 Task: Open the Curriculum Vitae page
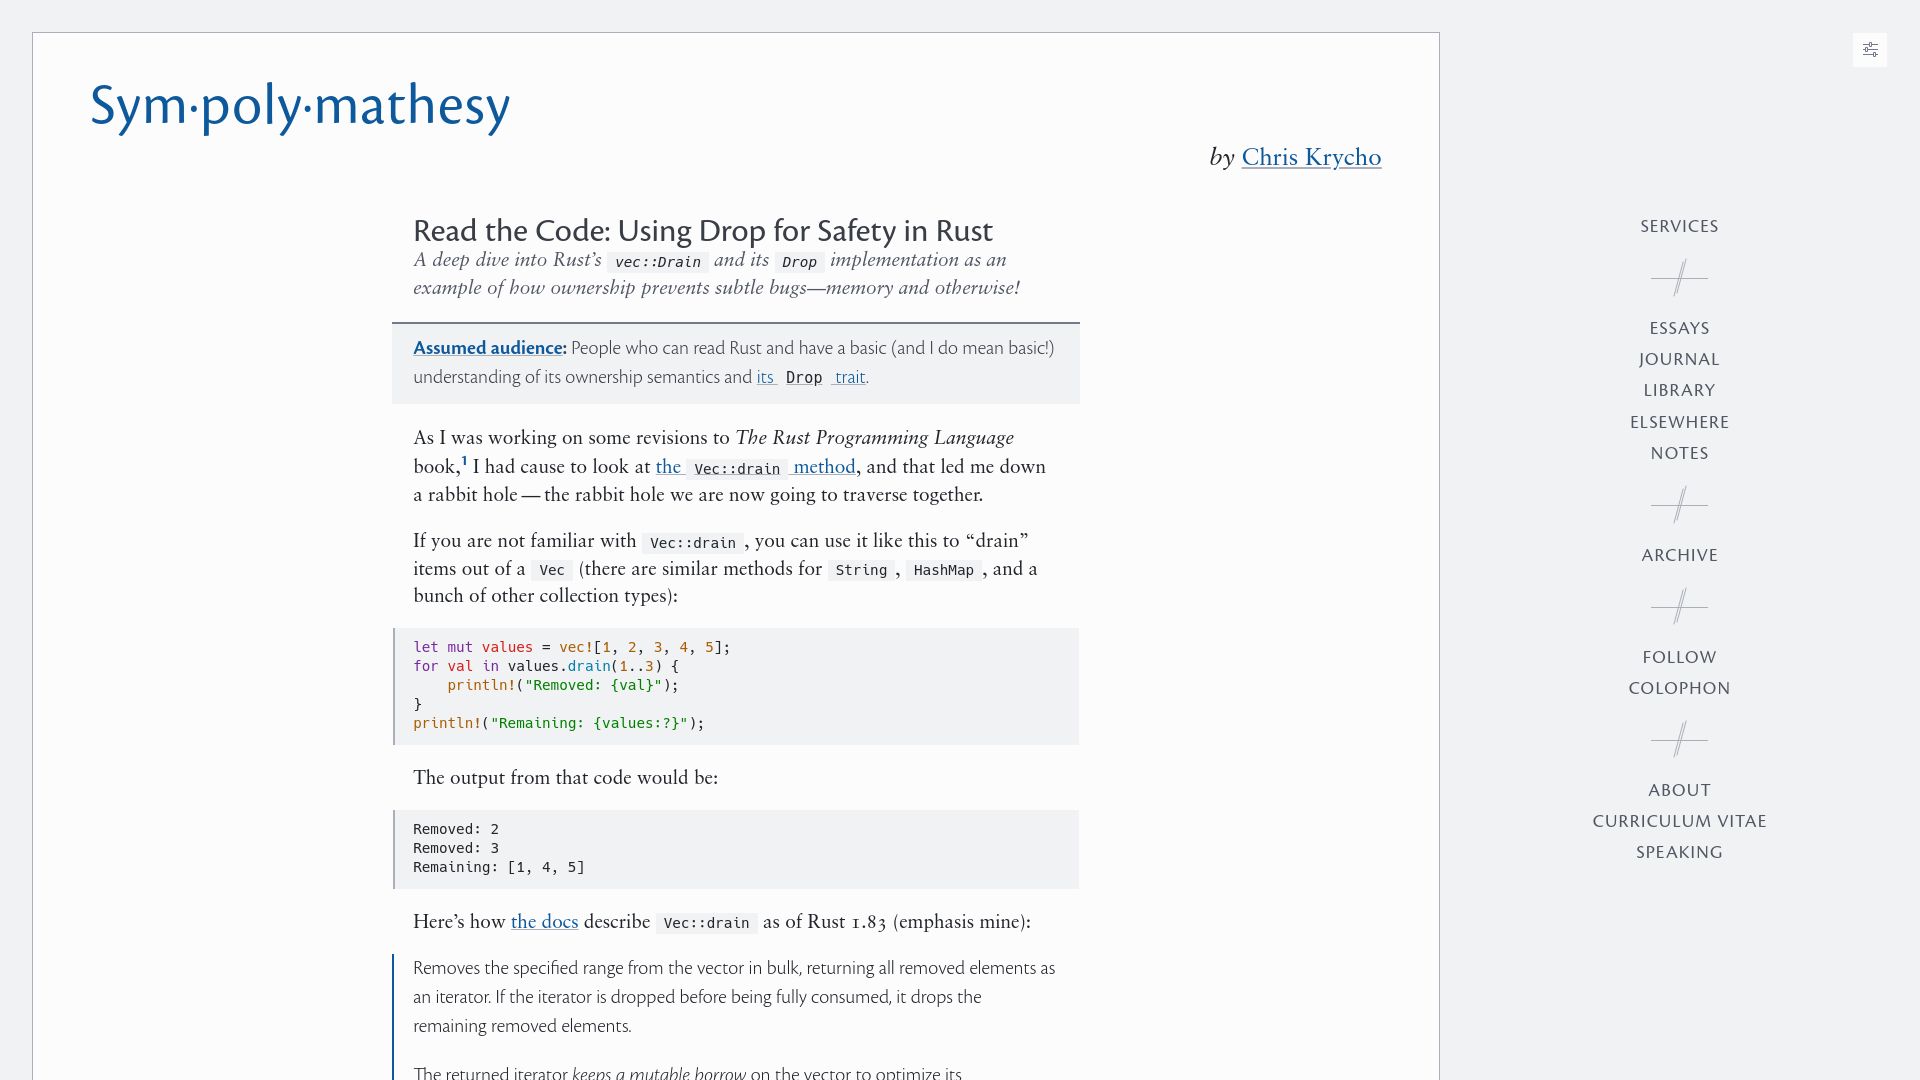tap(1679, 821)
